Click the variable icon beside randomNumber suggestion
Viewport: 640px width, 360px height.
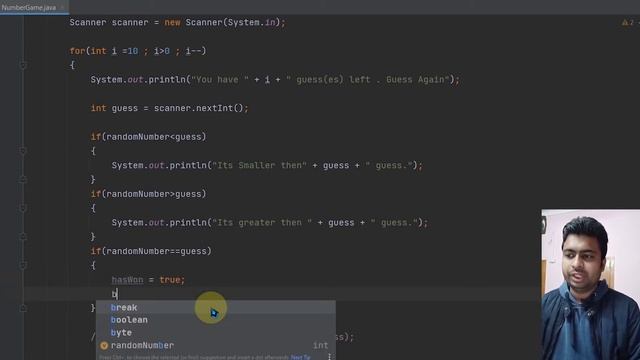(x=104, y=345)
